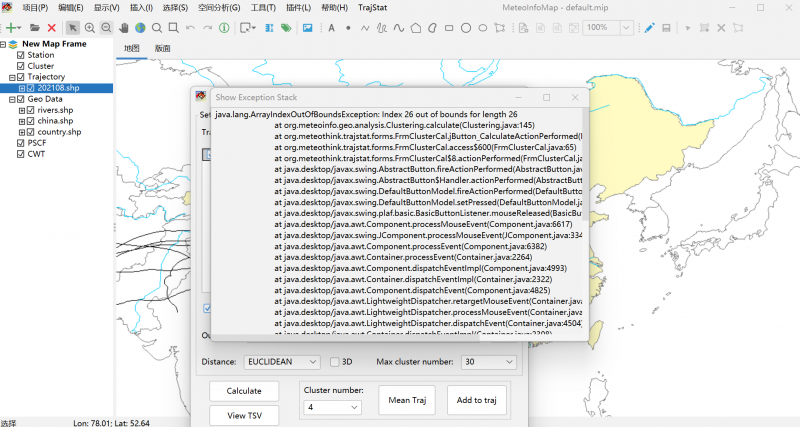Image resolution: width=800 pixels, height=427 pixels.
Task: Select the arrow pointer selection tool
Action: click(x=72, y=27)
